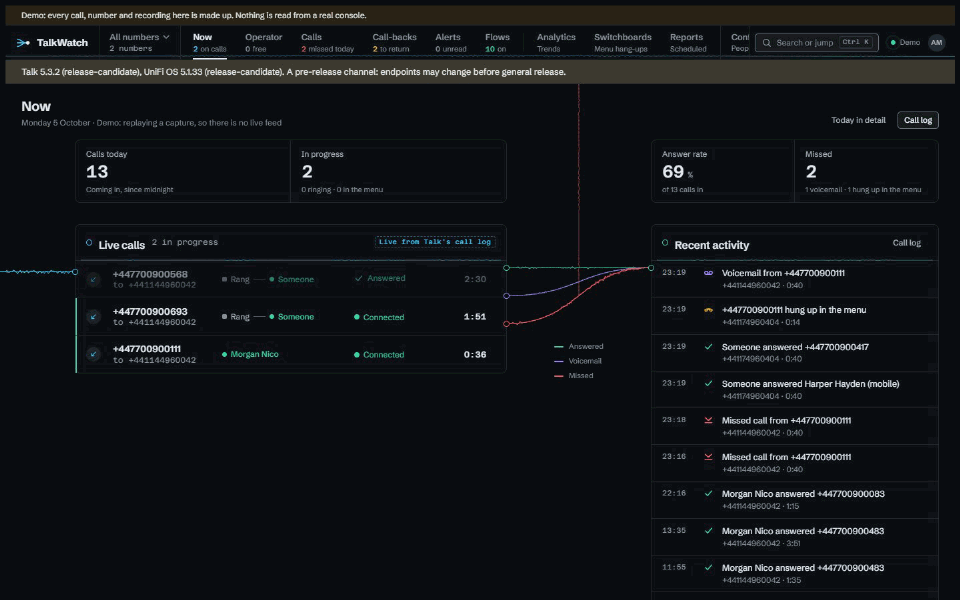Click the 1:51 call duration
Screen dimensions: 960x600
click(474, 317)
